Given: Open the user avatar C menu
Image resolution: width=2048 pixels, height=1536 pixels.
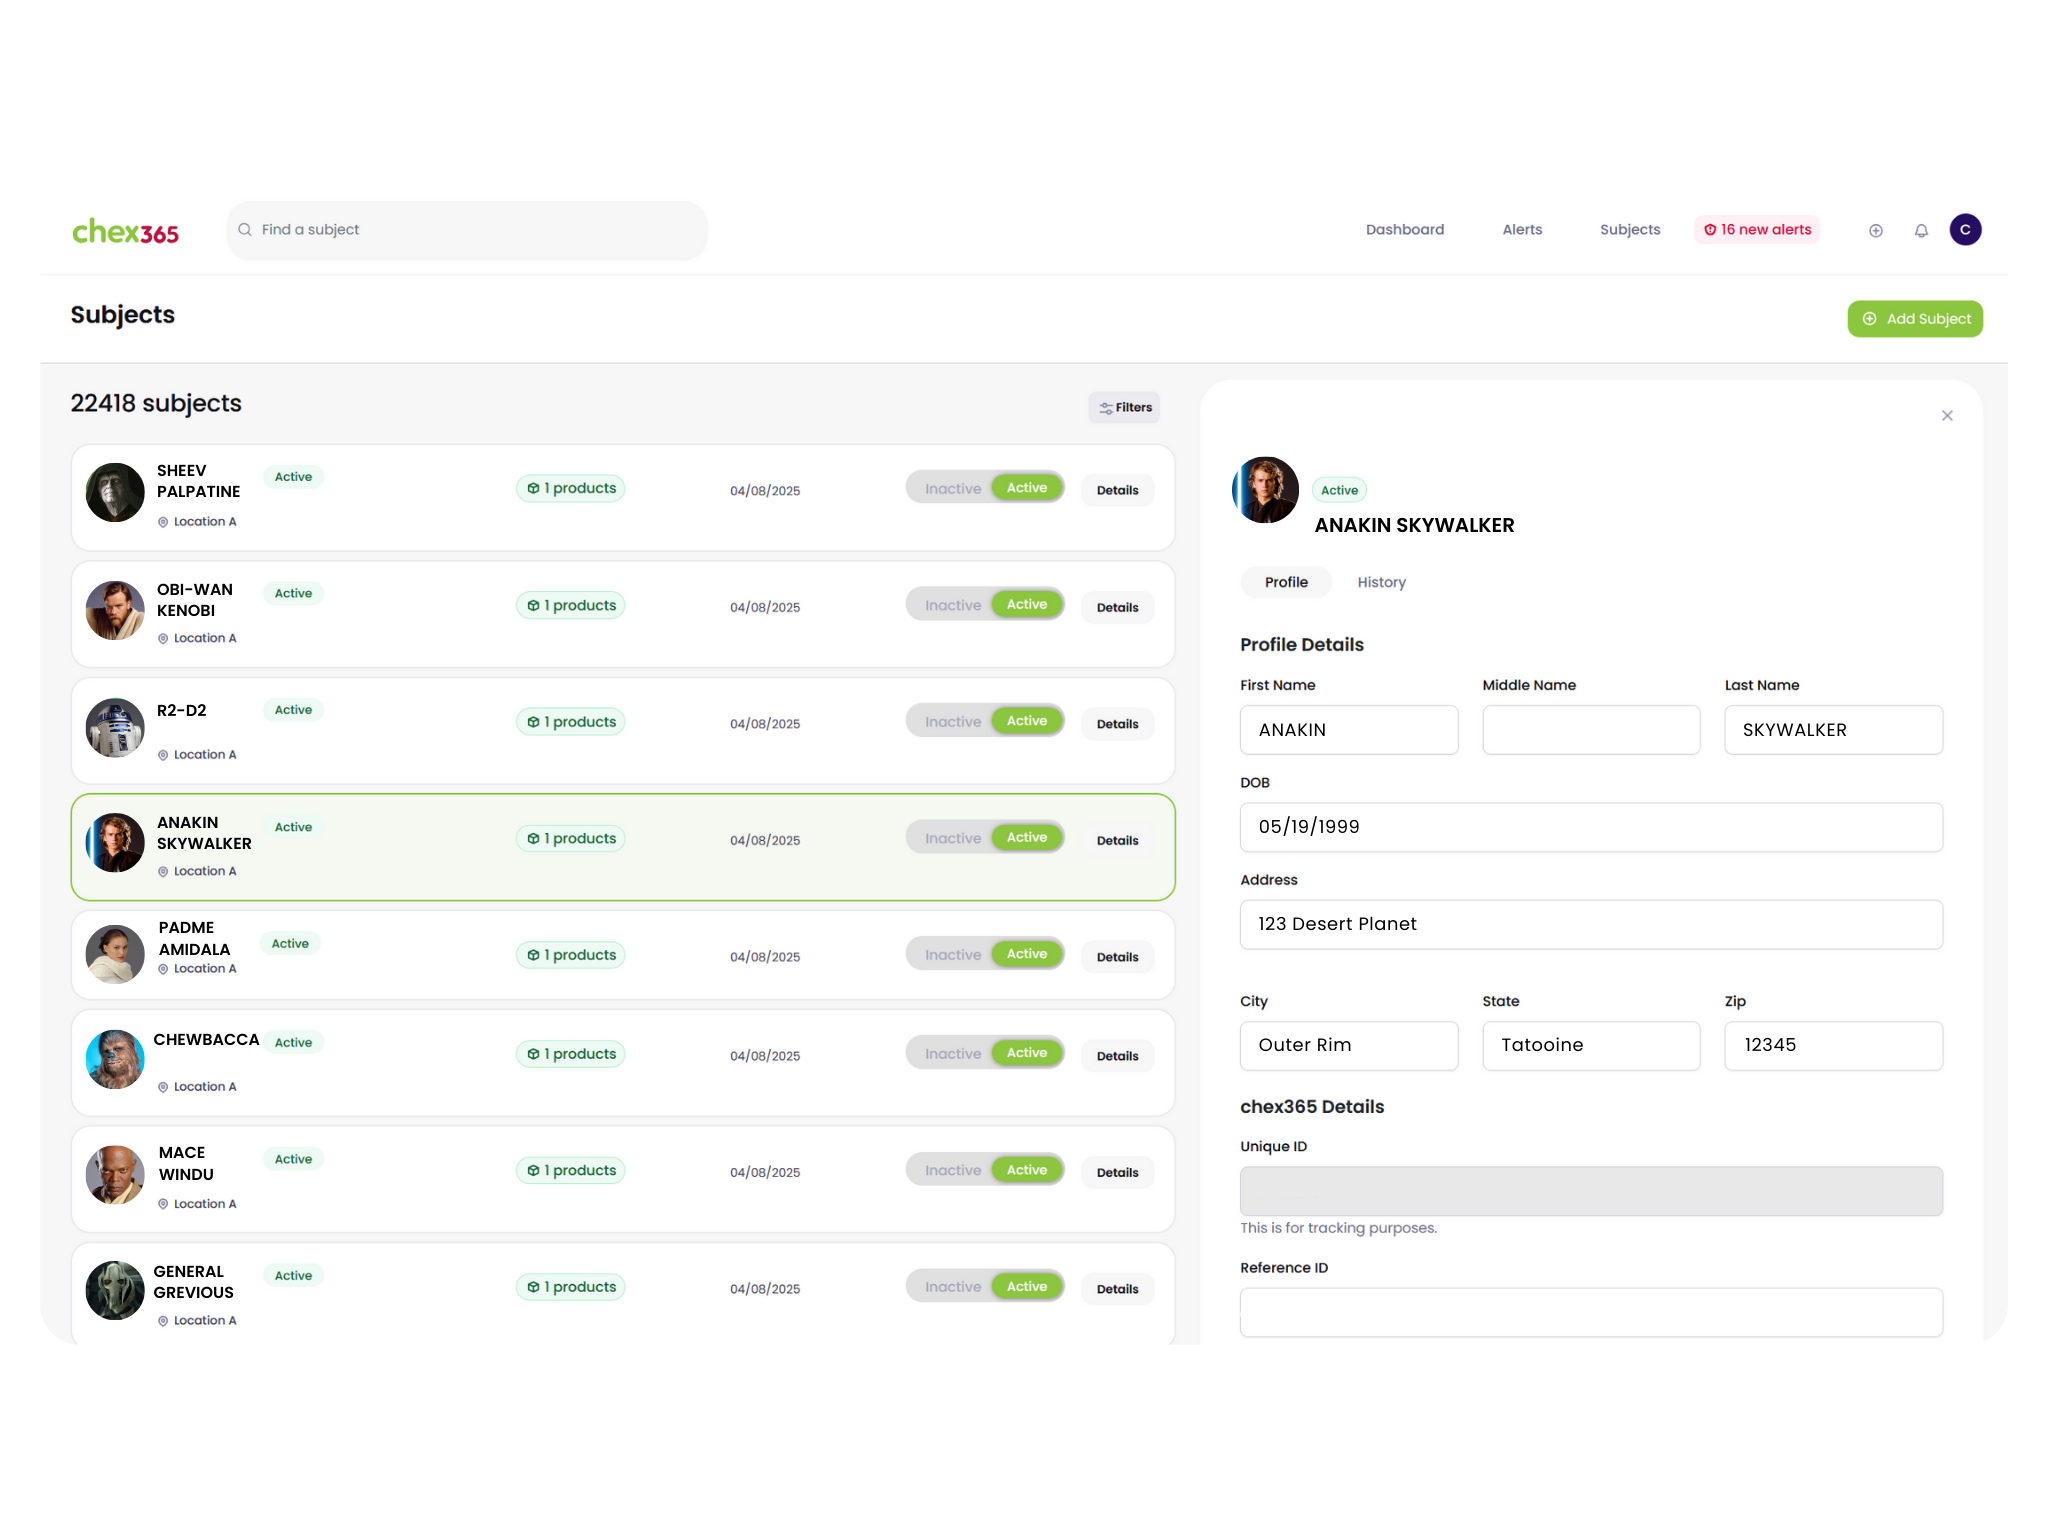Looking at the screenshot, I should point(1965,230).
